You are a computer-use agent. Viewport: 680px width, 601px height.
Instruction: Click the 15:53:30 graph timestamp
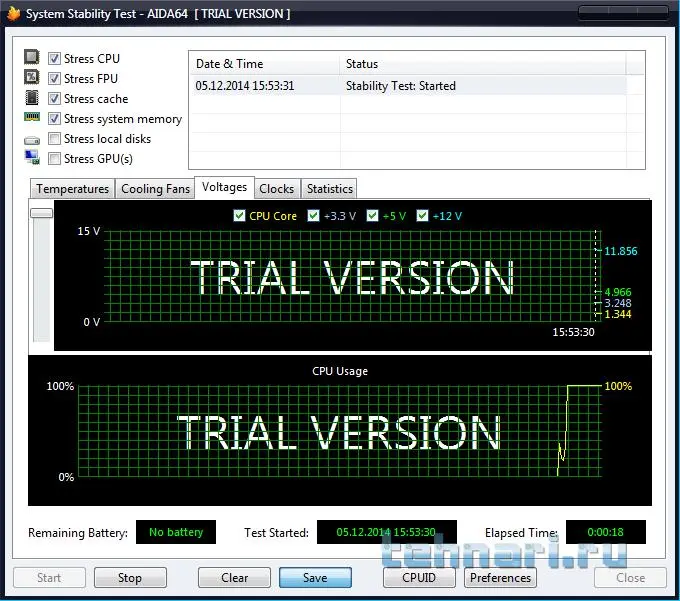(x=573, y=332)
